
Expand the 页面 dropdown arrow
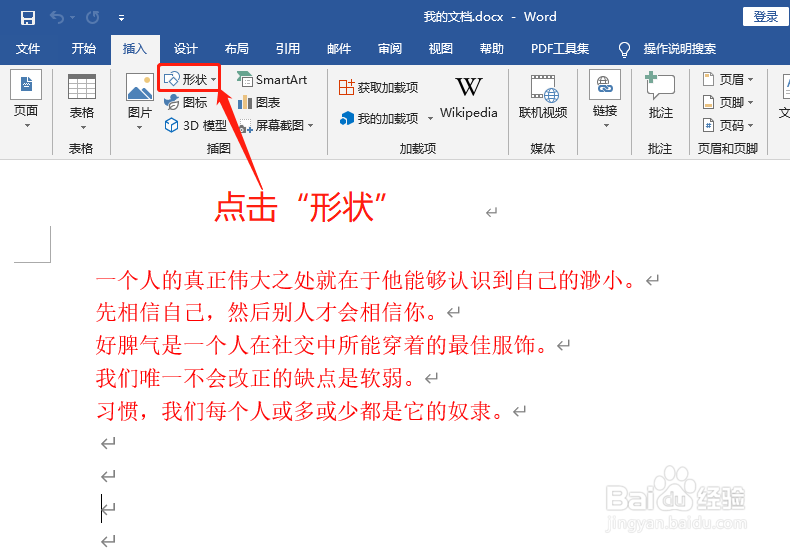click(27, 125)
